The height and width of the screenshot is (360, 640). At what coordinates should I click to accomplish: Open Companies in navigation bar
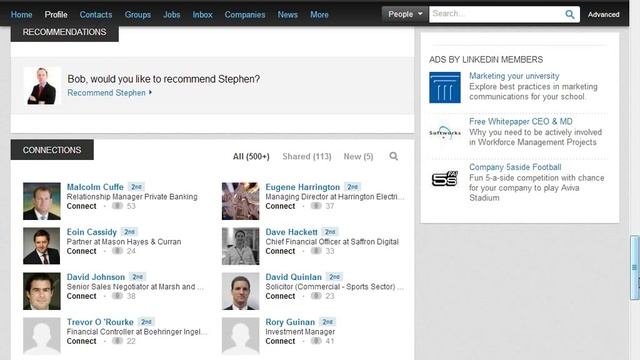tap(245, 15)
